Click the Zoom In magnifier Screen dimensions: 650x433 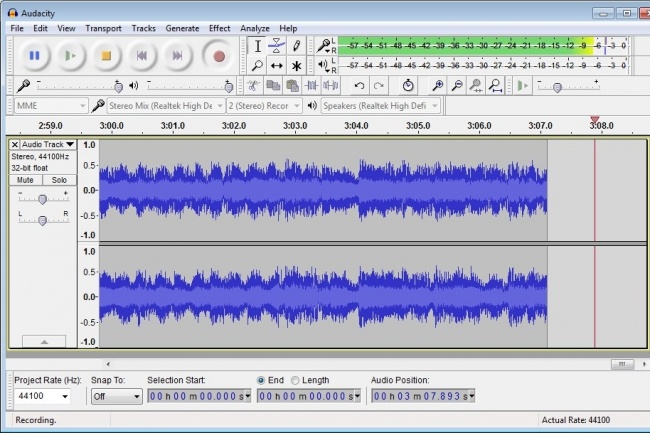[x=438, y=86]
